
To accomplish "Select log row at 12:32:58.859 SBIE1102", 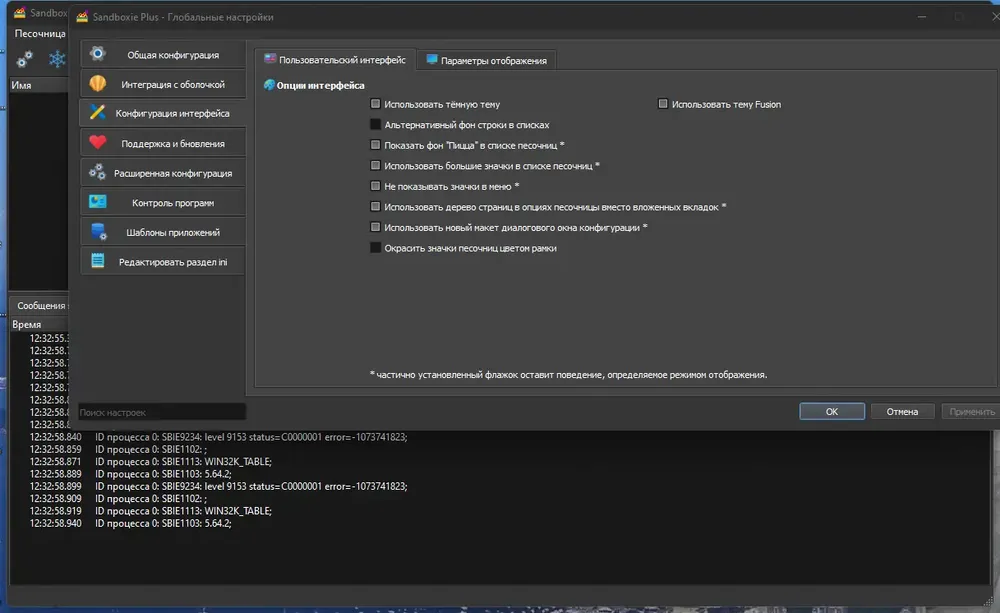I will pyautogui.click(x=499, y=449).
